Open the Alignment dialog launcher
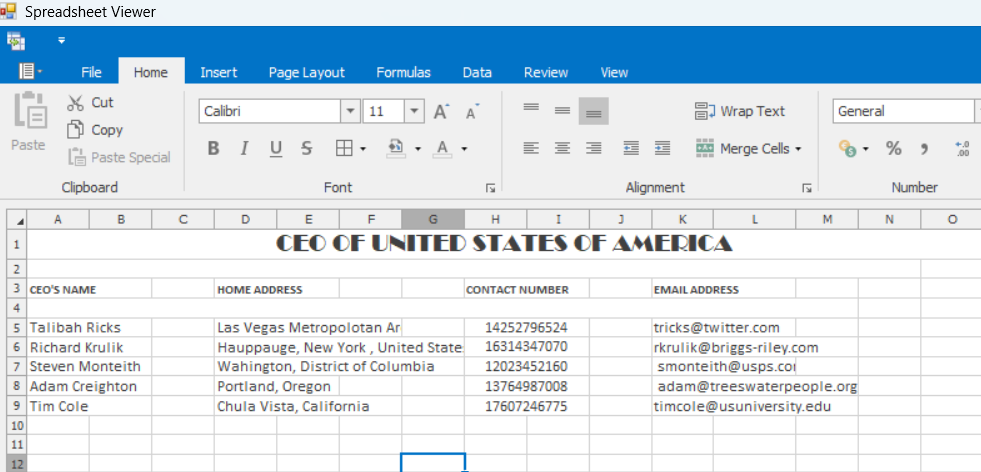 pyautogui.click(x=807, y=188)
